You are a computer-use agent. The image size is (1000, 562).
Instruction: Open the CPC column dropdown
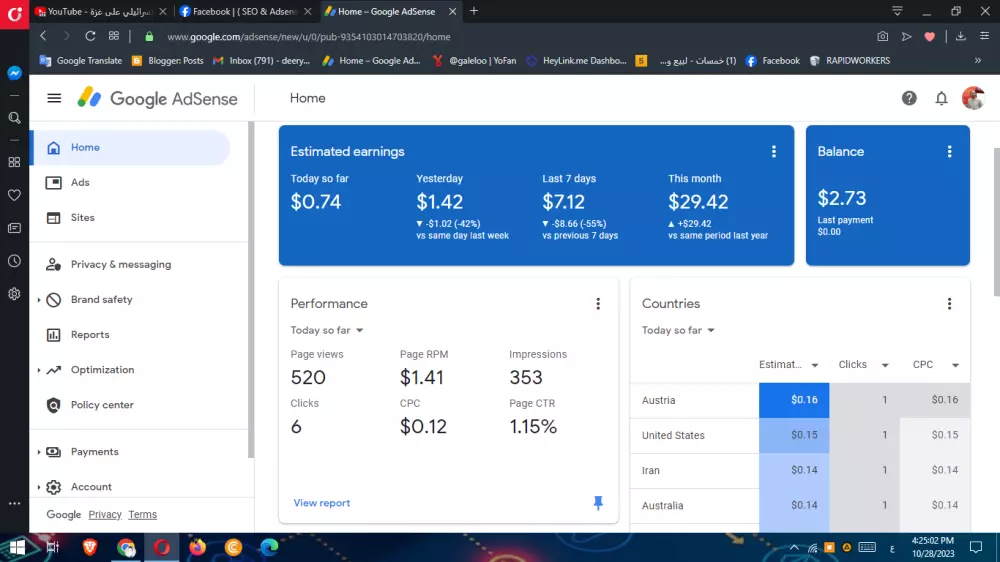coord(955,365)
